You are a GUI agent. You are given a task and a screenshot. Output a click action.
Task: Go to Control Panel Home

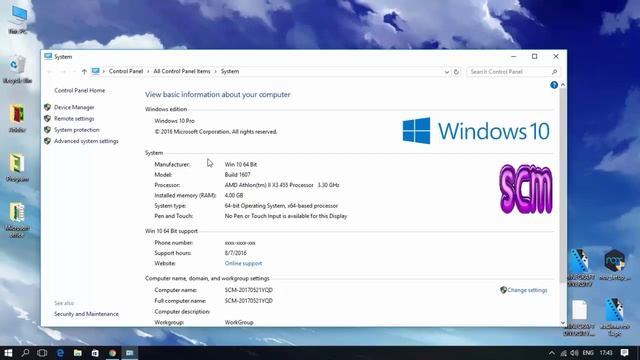80,91
